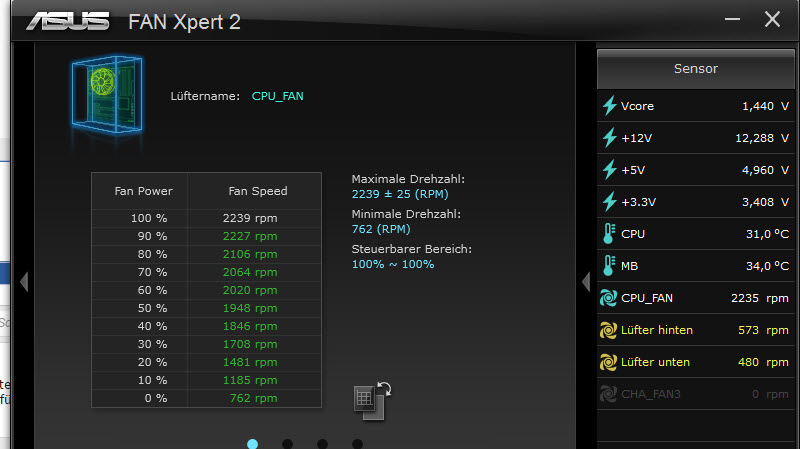Click the CPU_FAN fan name label
The image size is (800, 449).
pos(278,96)
